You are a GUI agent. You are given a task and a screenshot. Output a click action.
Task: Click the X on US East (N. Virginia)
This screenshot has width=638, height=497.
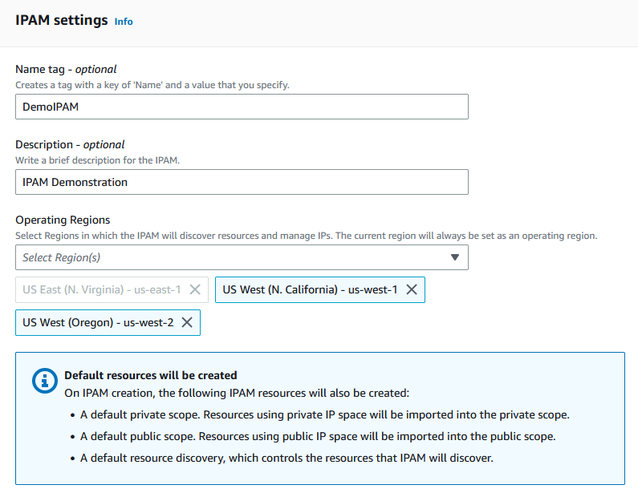tap(195, 290)
